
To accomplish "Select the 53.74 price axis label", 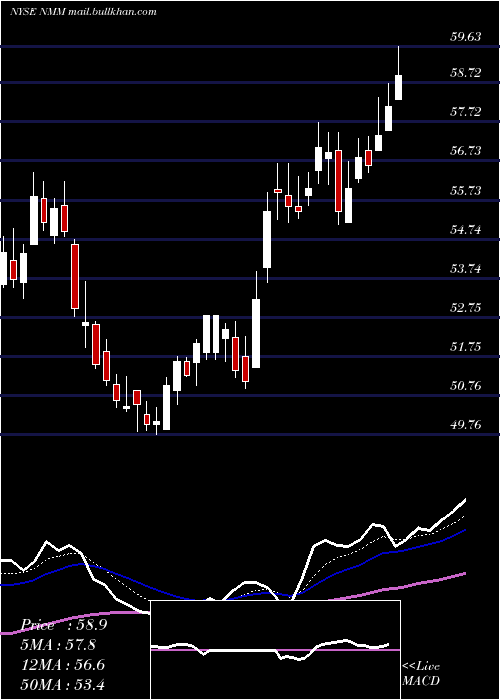I will click(466, 269).
